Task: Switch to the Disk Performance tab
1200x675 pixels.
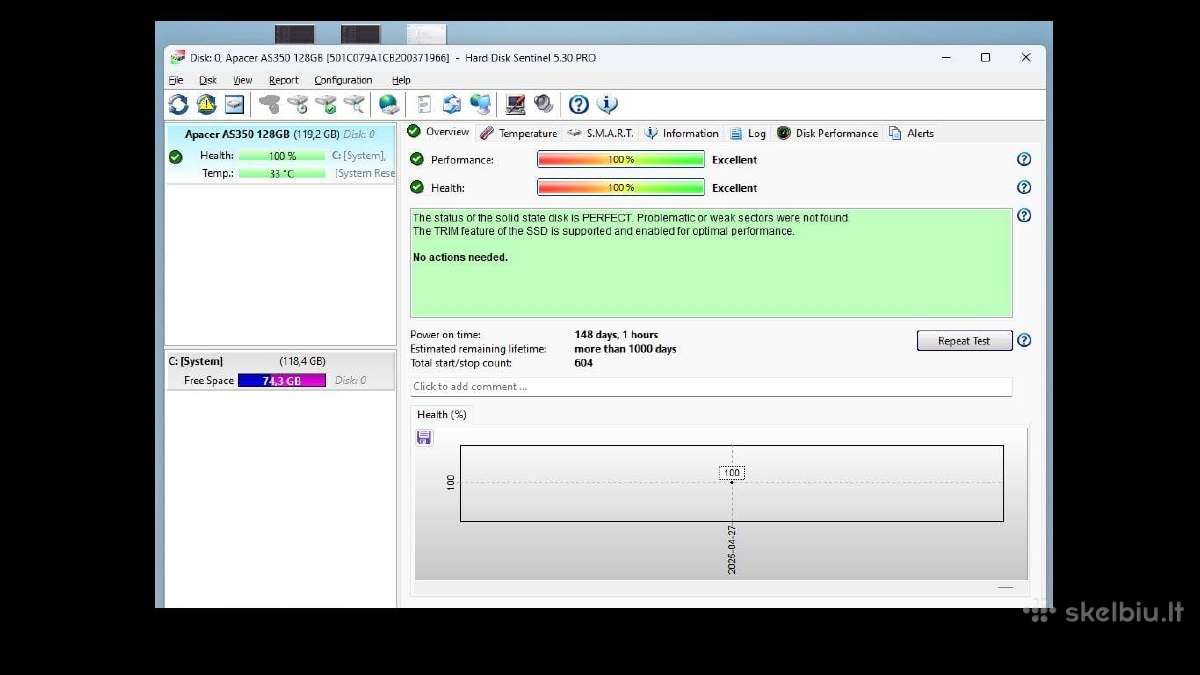Action: click(828, 133)
